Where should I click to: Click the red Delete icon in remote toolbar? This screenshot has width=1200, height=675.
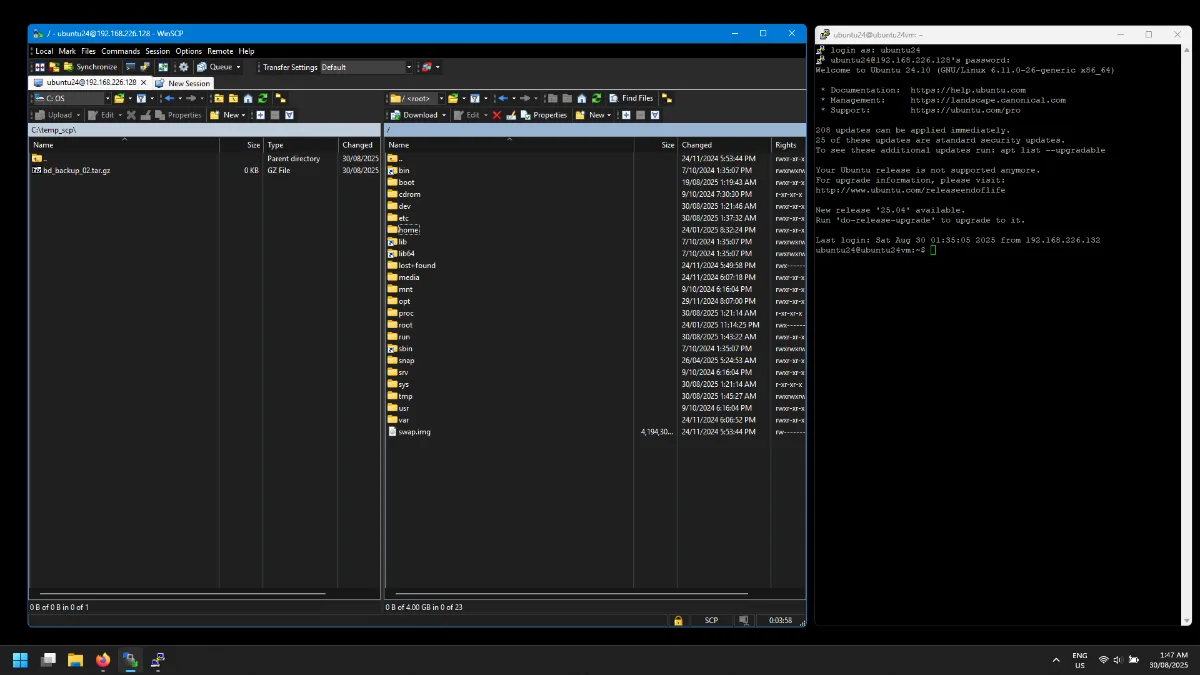pyautogui.click(x=496, y=115)
